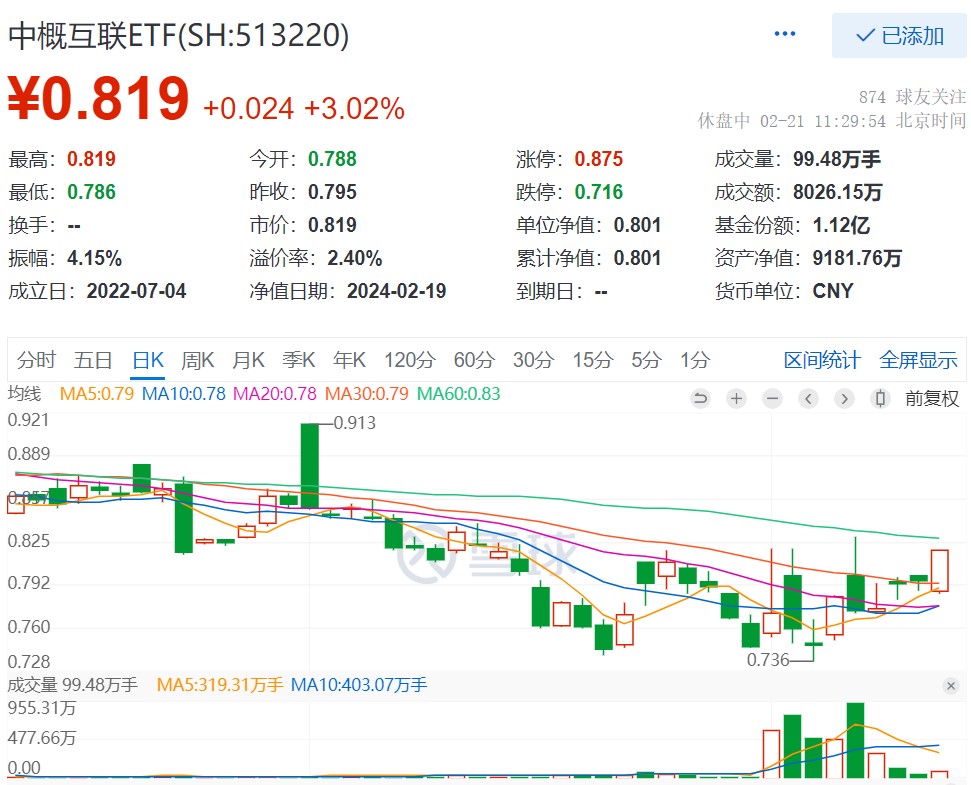Reset the chart using the undo arrow icon
Screen dimensions: 971x785
(700, 398)
